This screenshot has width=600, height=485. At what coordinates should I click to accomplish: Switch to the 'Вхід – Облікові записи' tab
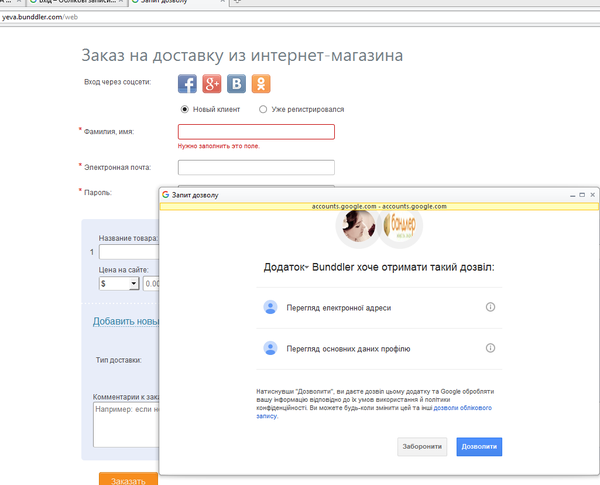point(77,2)
